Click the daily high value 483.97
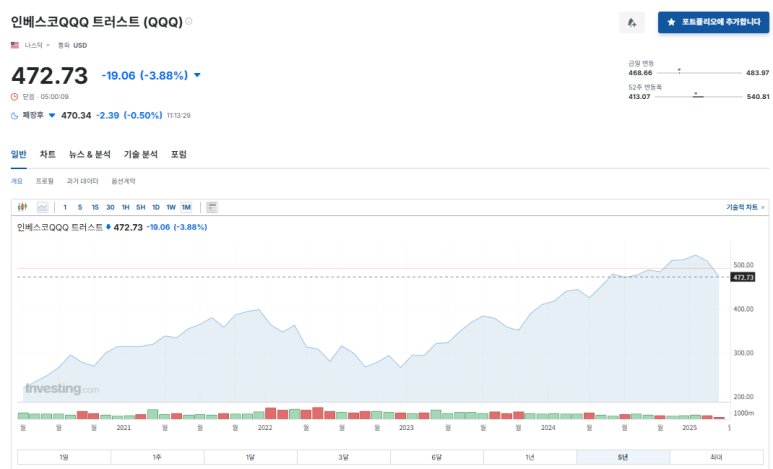The image size is (773, 469). coord(757,73)
